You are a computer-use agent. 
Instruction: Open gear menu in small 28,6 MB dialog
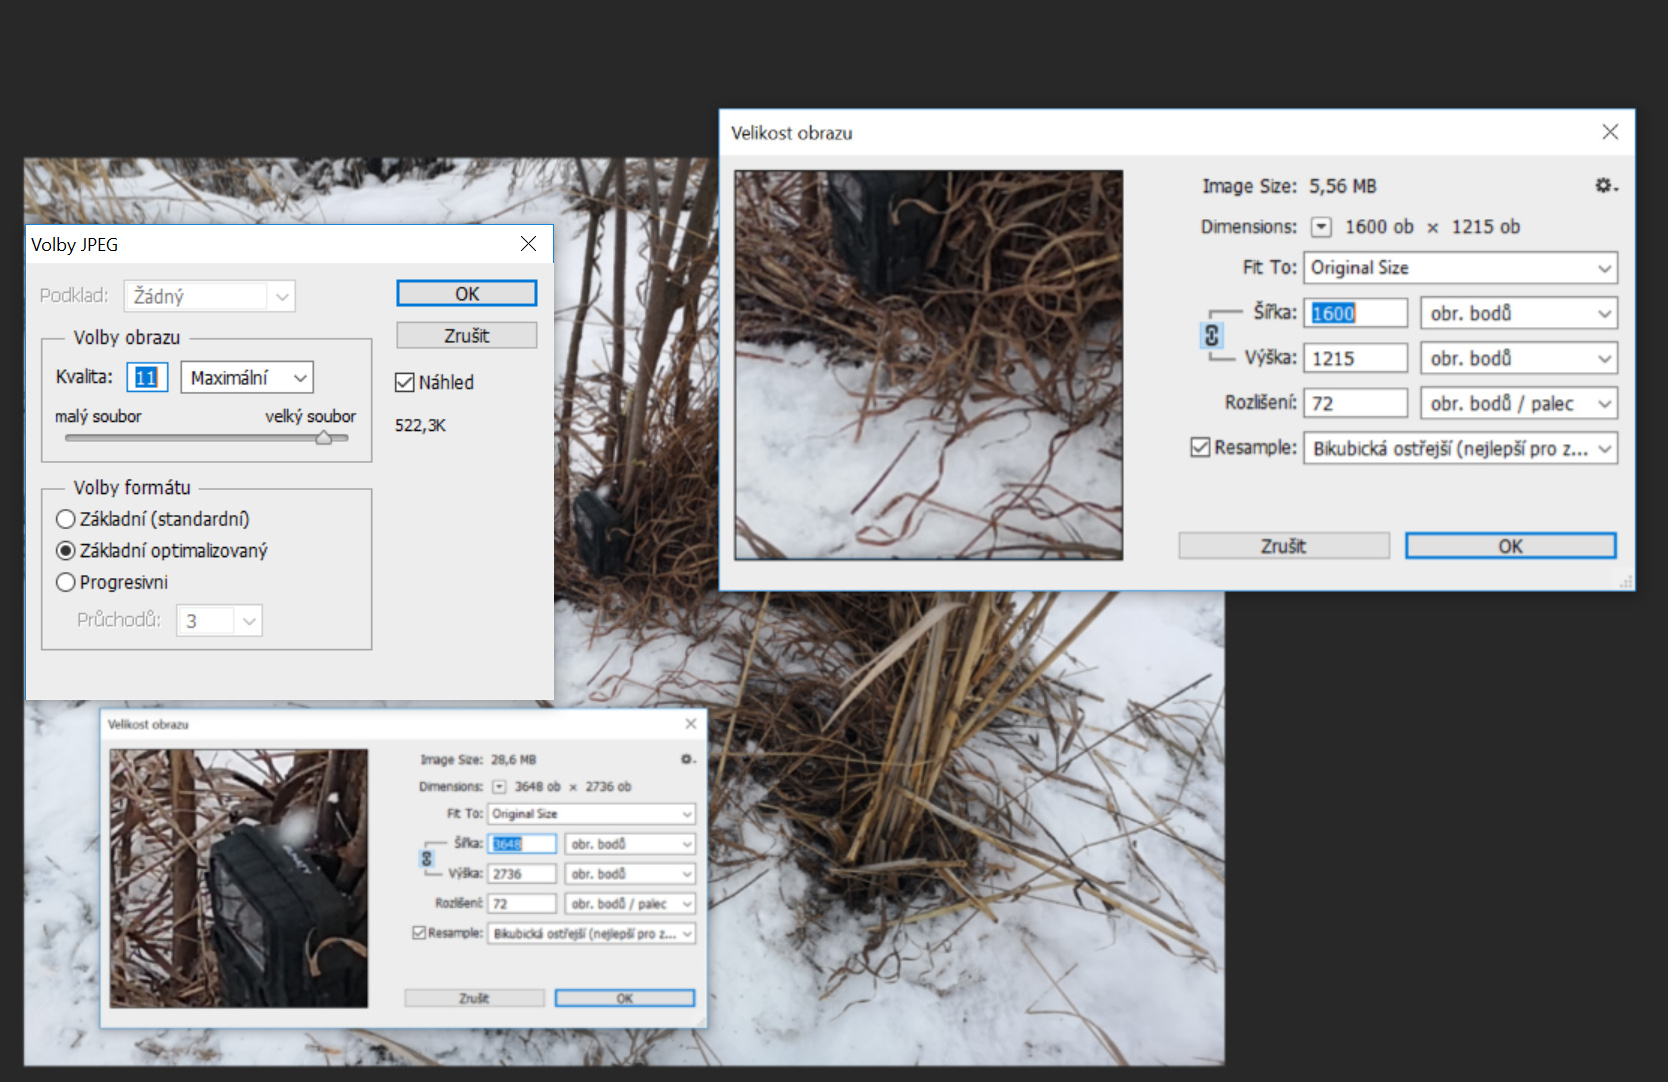click(687, 760)
